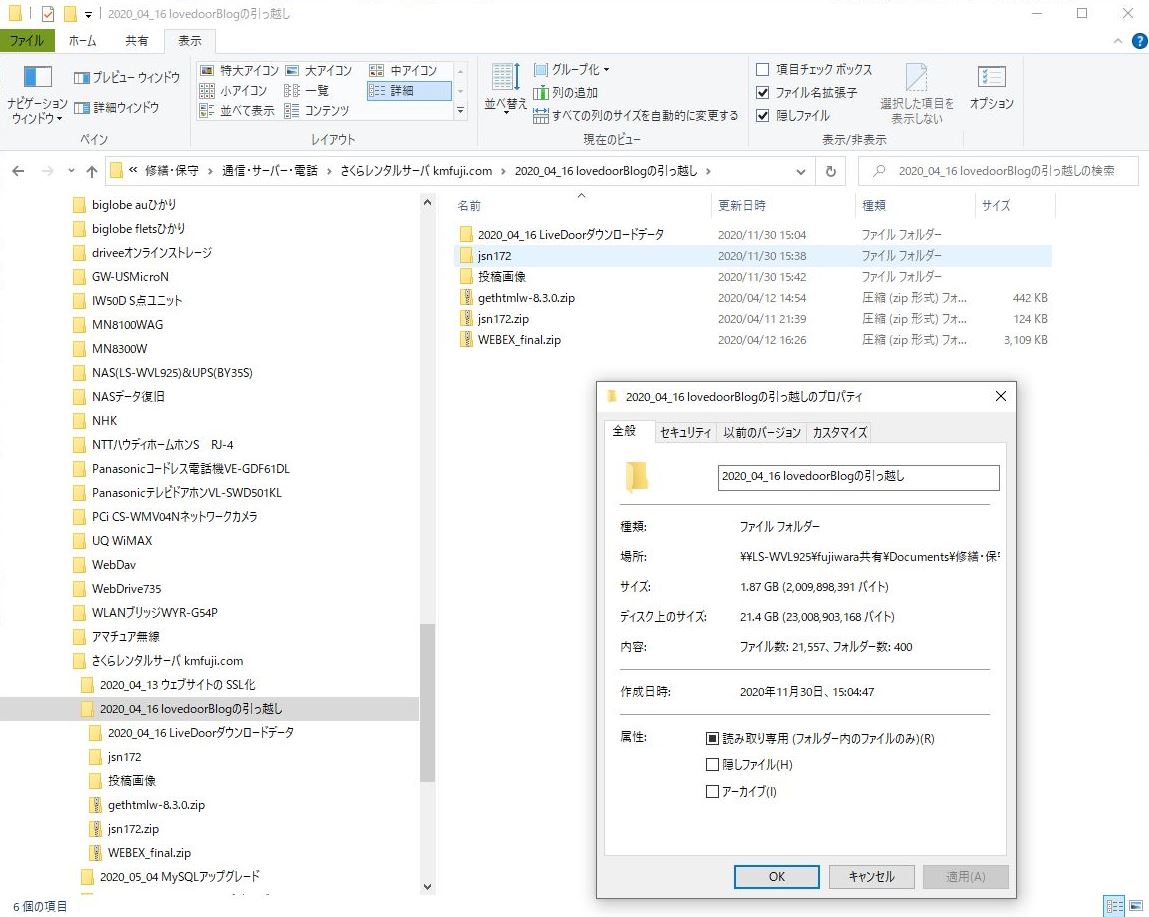Click properties checkmark icon in title bar
The image size is (1149, 917).
pyautogui.click(x=48, y=13)
